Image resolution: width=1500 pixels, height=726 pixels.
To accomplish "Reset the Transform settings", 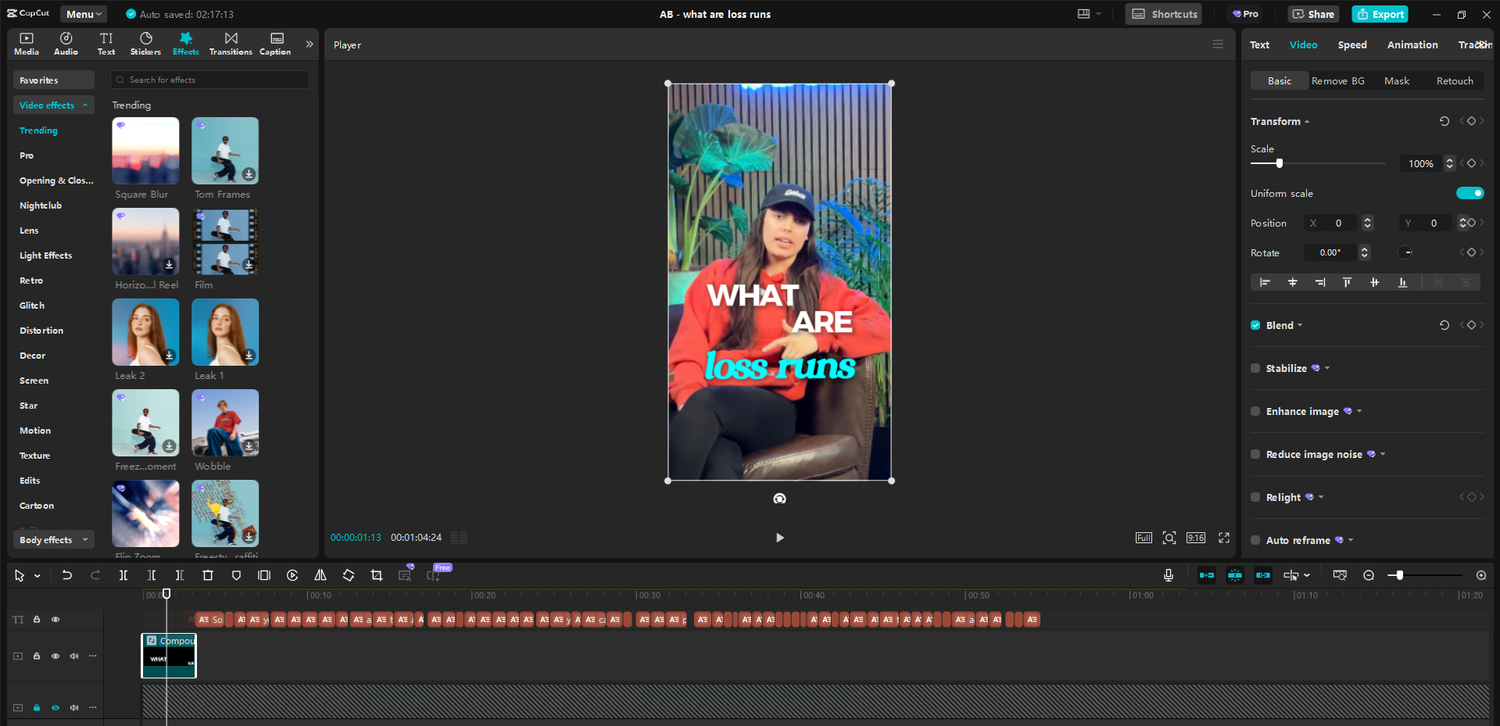I will [x=1444, y=121].
